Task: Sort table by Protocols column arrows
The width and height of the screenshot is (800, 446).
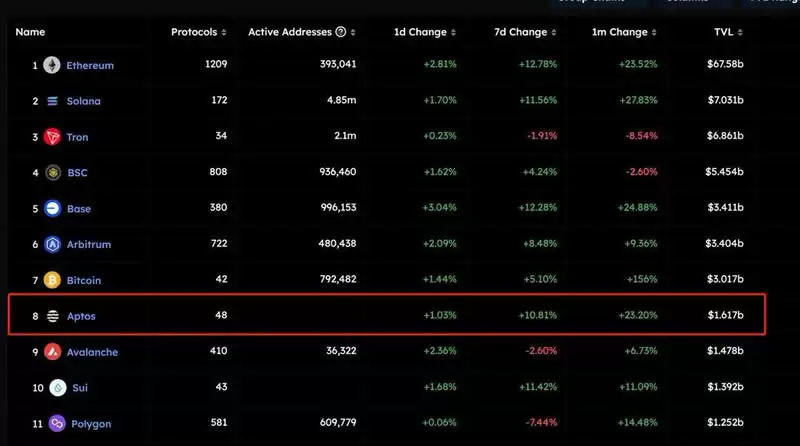Action: point(223,32)
